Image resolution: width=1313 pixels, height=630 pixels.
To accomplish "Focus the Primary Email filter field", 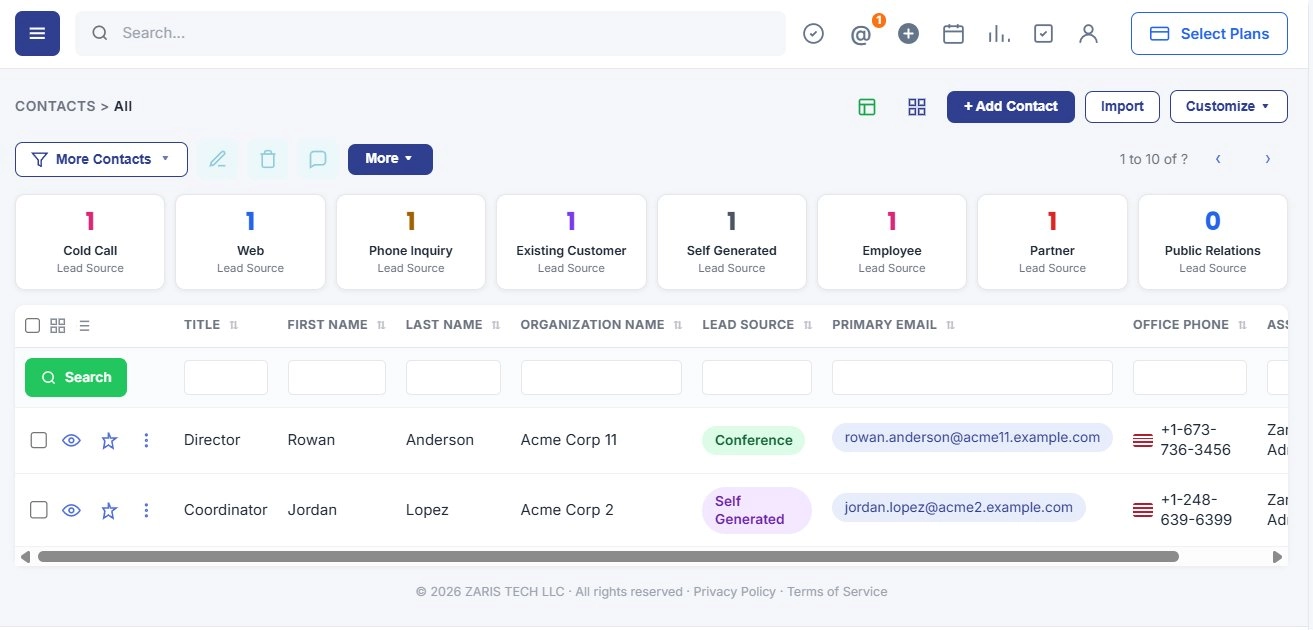I will [972, 377].
